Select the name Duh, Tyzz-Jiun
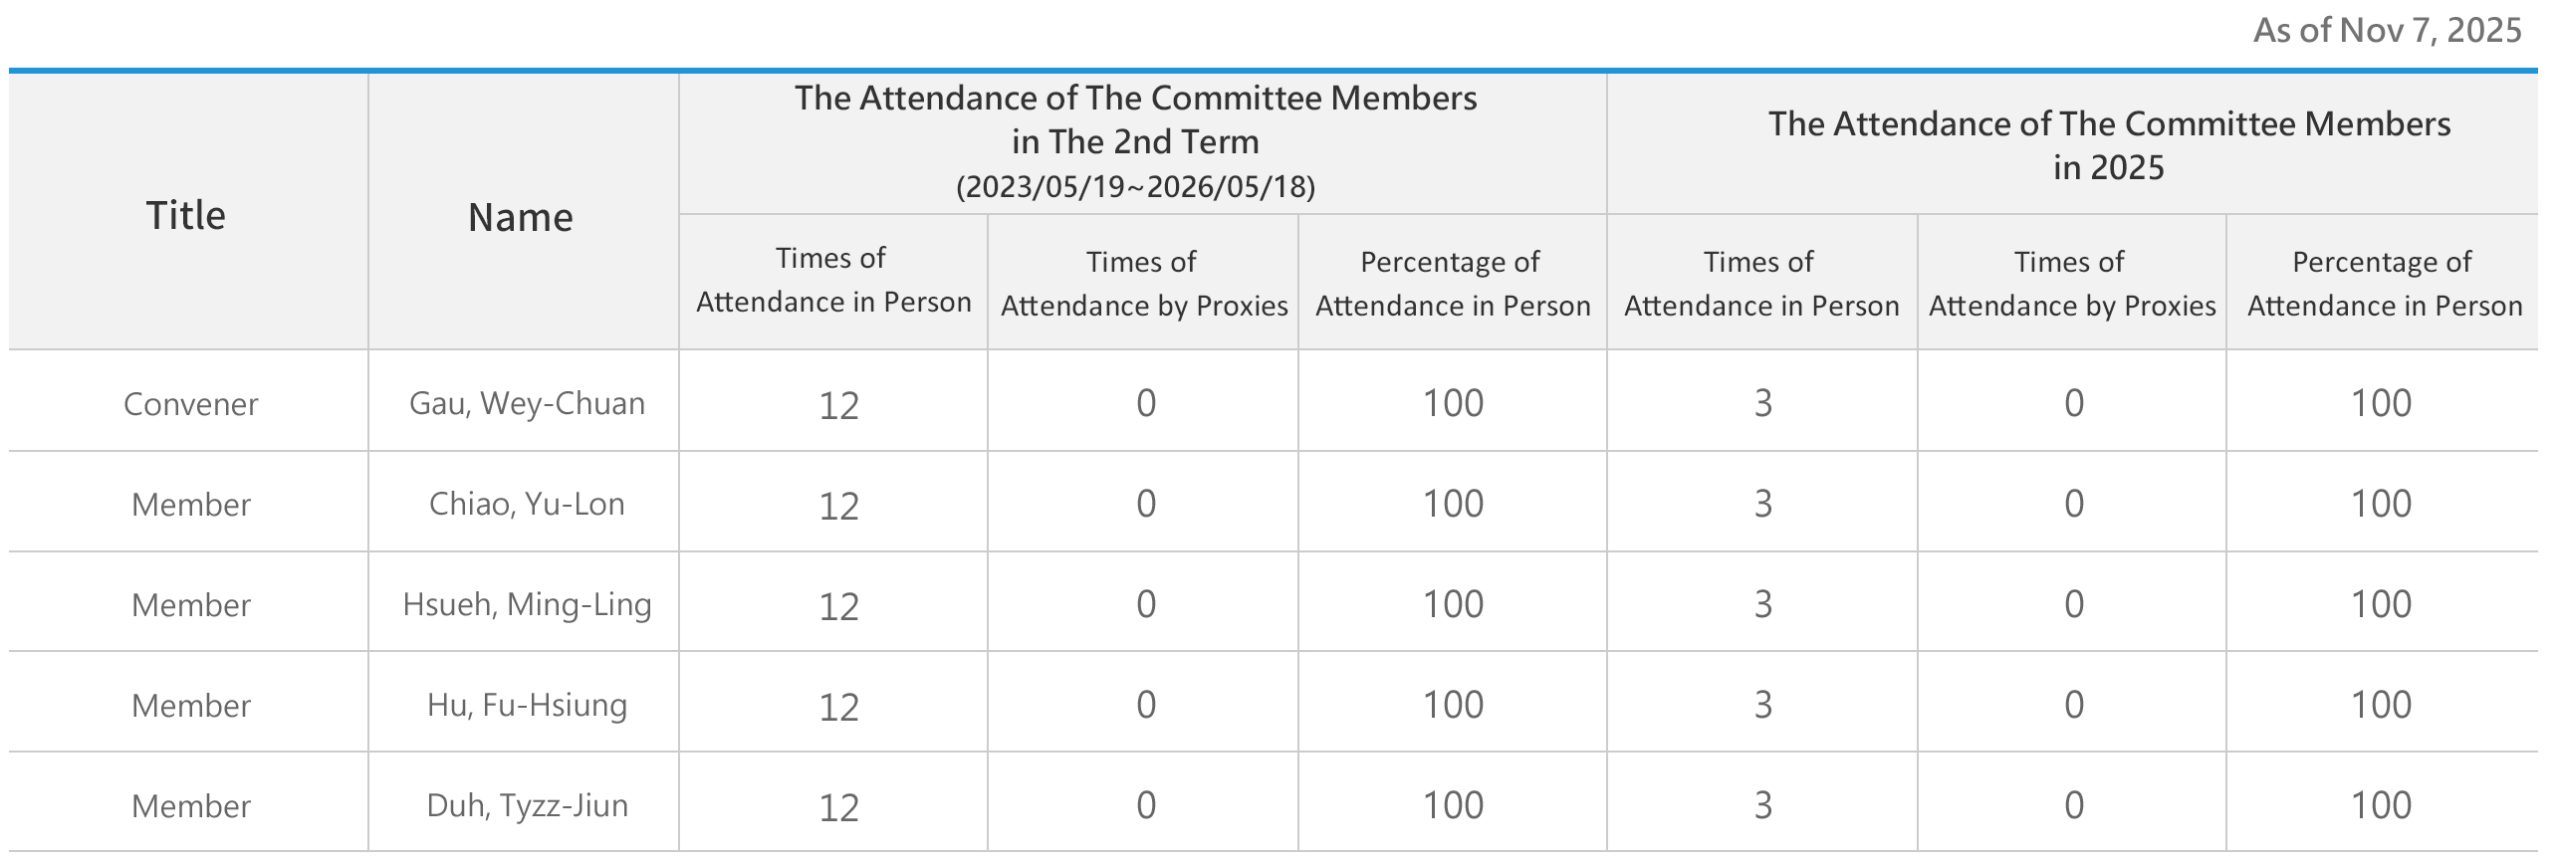 click(x=527, y=805)
